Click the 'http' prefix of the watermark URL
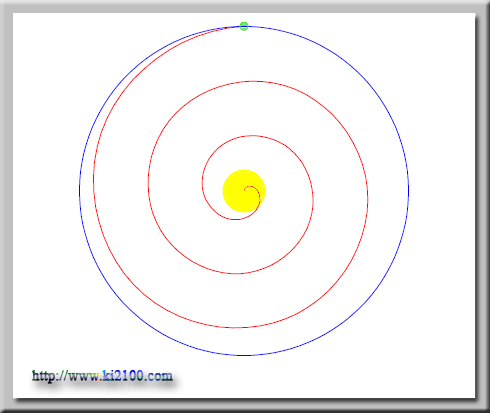The image size is (490, 413). 43,376
